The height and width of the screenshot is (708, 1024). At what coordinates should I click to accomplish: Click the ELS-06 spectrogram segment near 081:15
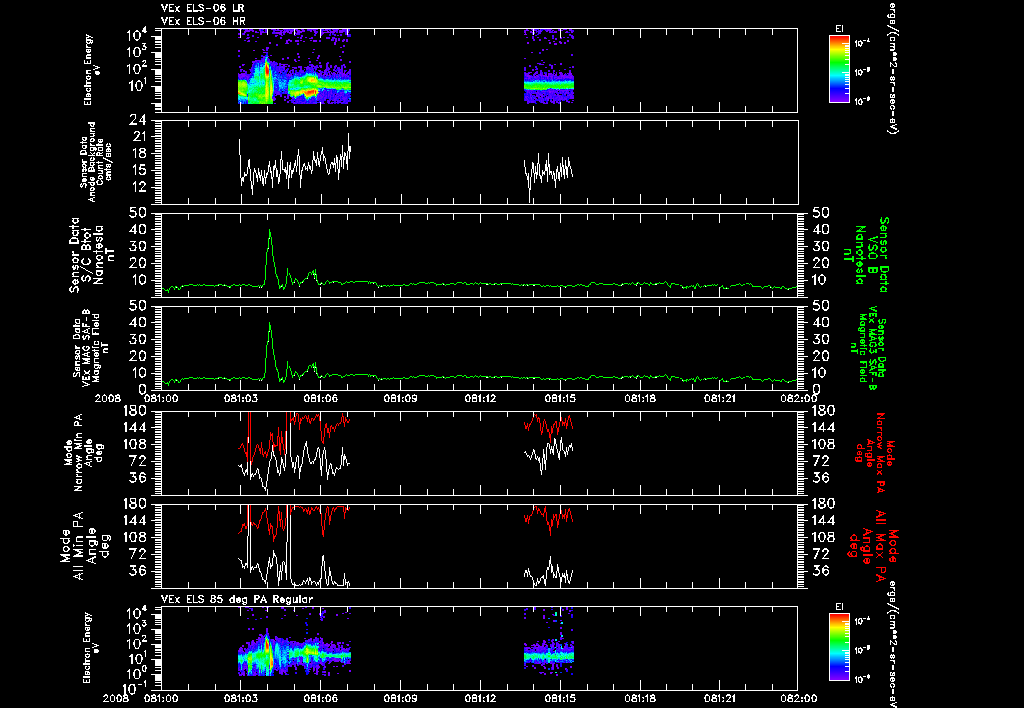pos(549,85)
